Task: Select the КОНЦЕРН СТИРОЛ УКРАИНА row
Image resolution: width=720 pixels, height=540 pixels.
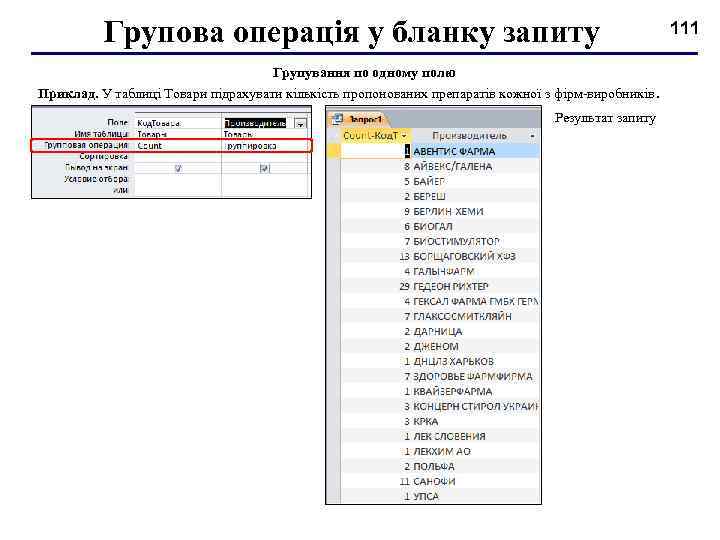Action: click(440, 406)
